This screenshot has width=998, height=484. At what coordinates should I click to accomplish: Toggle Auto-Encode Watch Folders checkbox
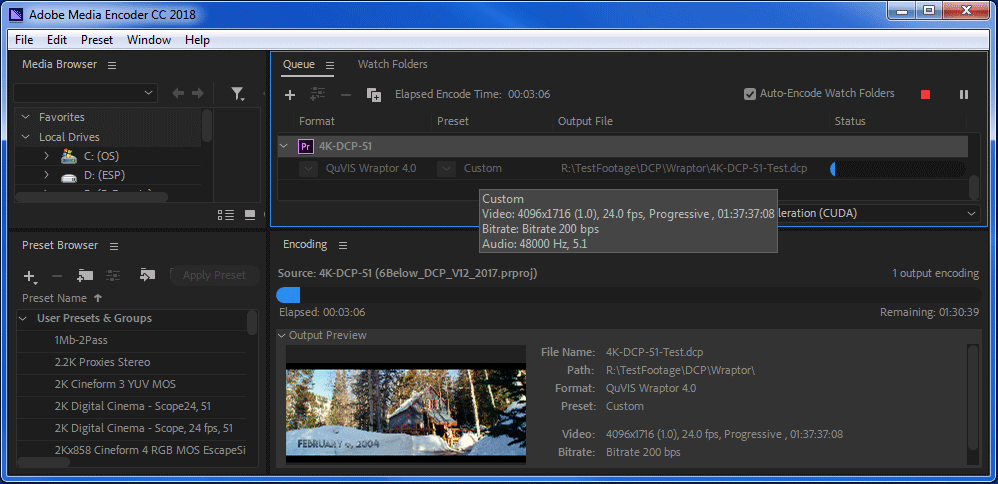pyautogui.click(x=750, y=94)
